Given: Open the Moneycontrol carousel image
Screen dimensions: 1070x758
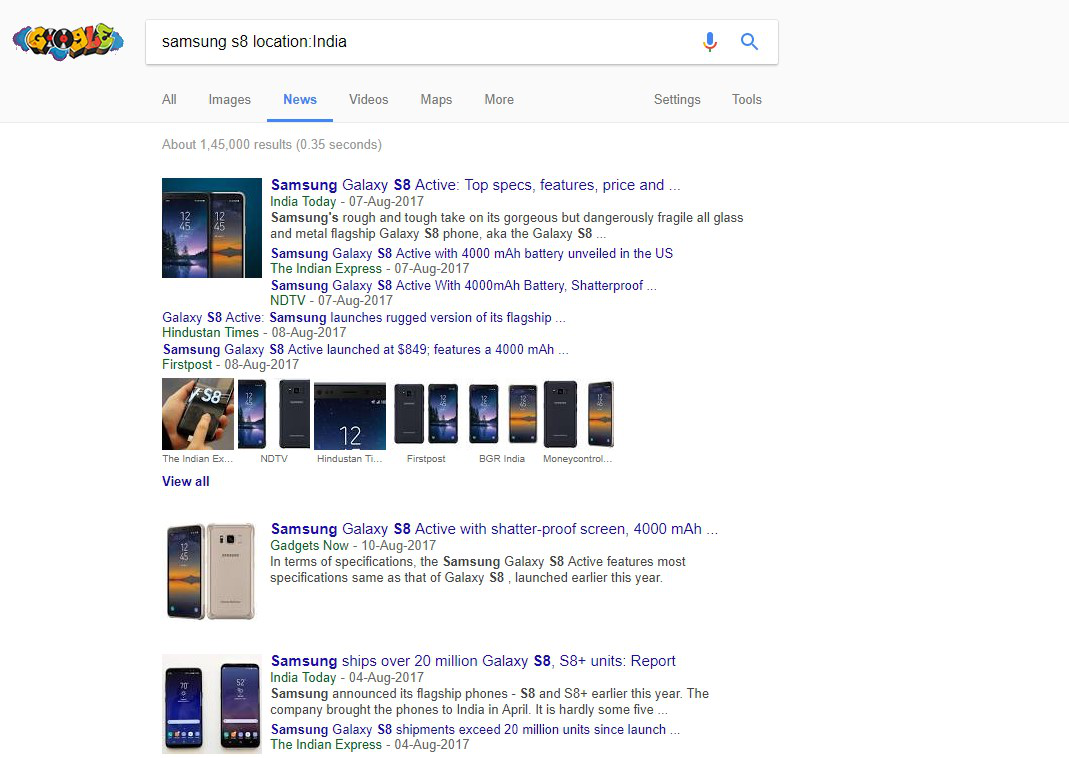Looking at the screenshot, I should point(578,414).
